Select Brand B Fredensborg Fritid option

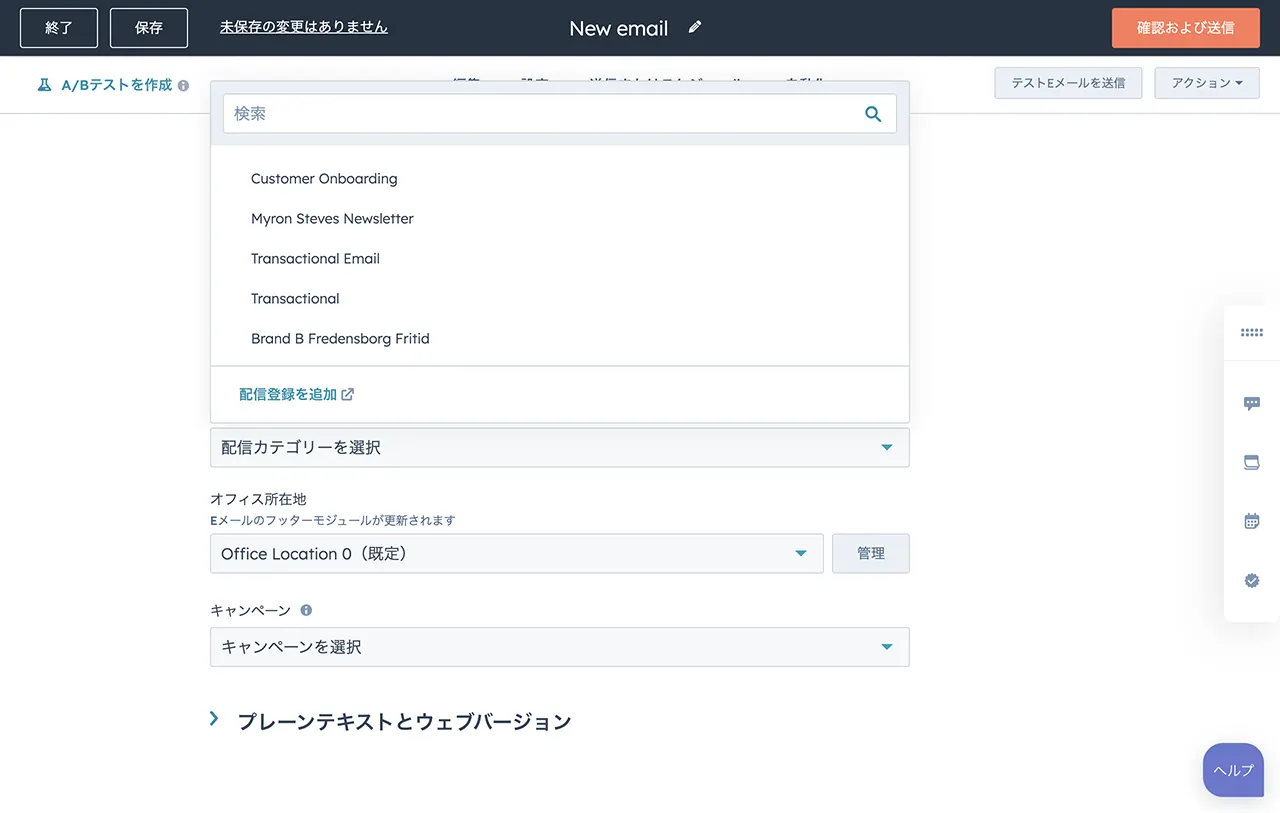click(x=340, y=339)
